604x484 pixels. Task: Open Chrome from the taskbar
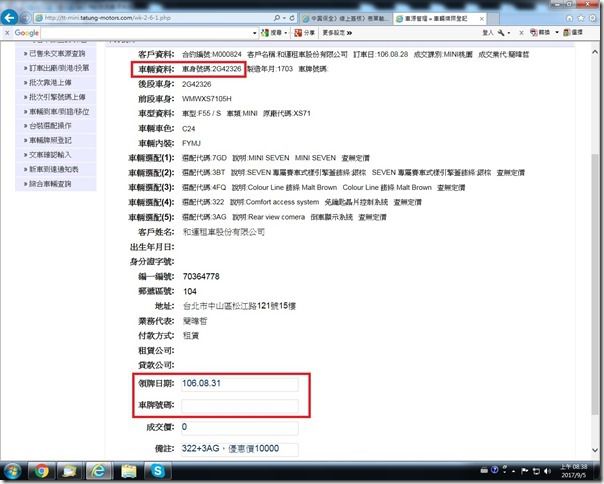pos(41,471)
